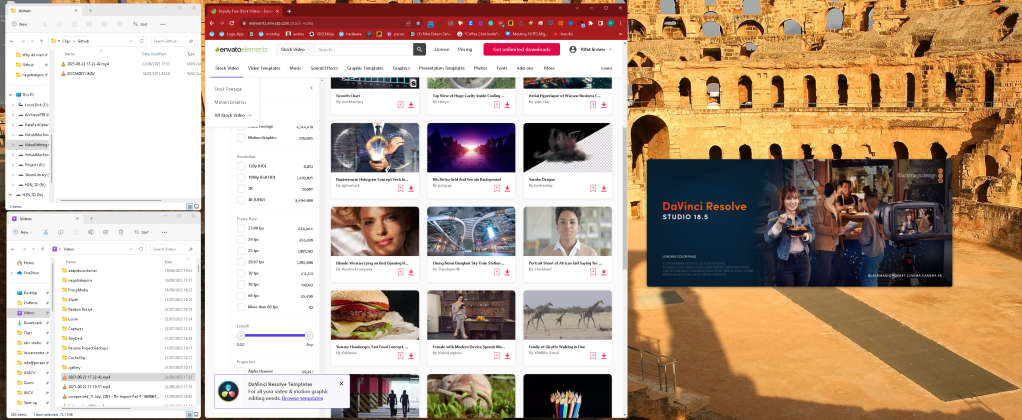Open the Yummy Hamburger video thumbnail
Screen dimensions: 1022x420
pos(375,315)
